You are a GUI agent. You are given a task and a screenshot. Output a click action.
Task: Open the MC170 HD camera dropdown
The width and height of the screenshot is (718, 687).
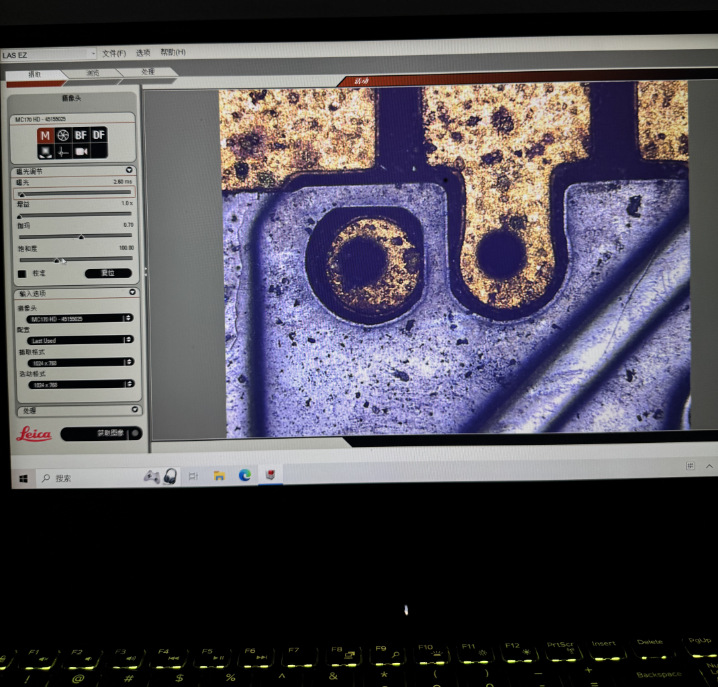coord(80,318)
